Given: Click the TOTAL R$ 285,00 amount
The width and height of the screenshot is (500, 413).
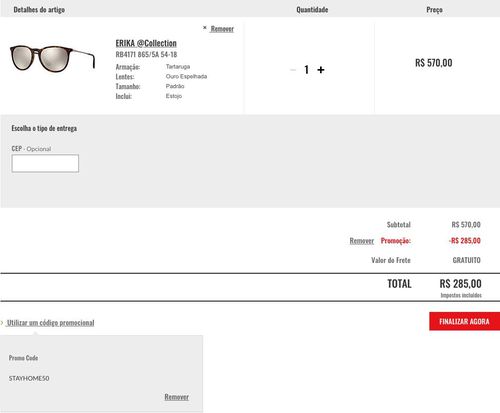Looking at the screenshot, I should coord(460,284).
